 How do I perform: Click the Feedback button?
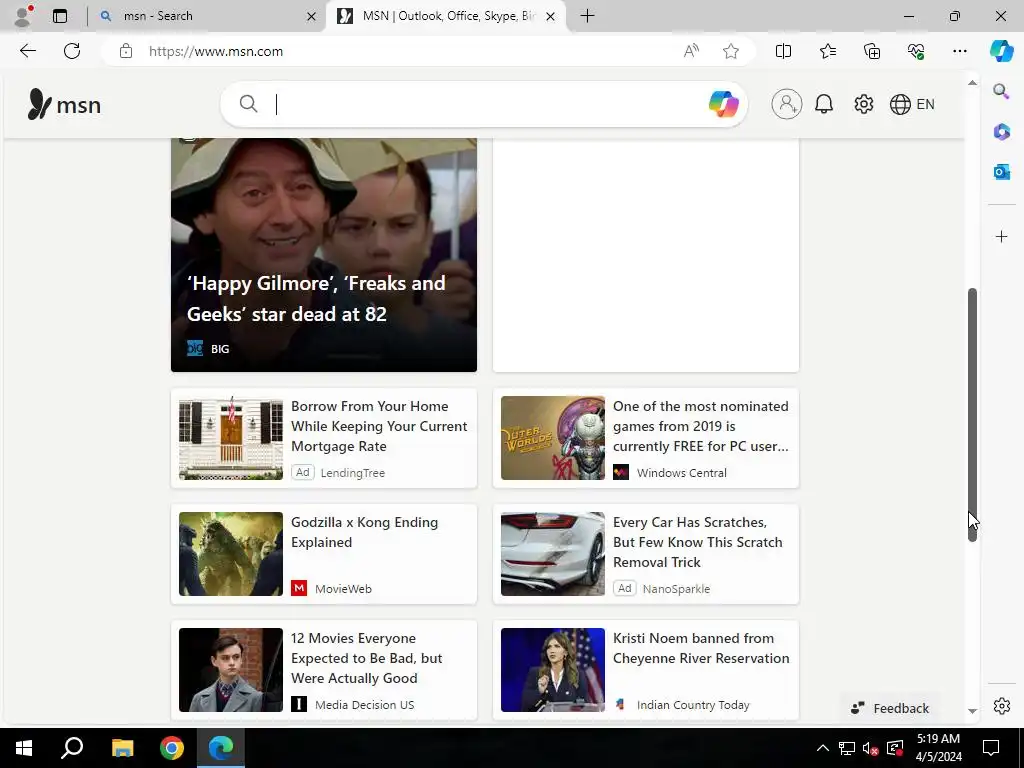click(x=890, y=708)
